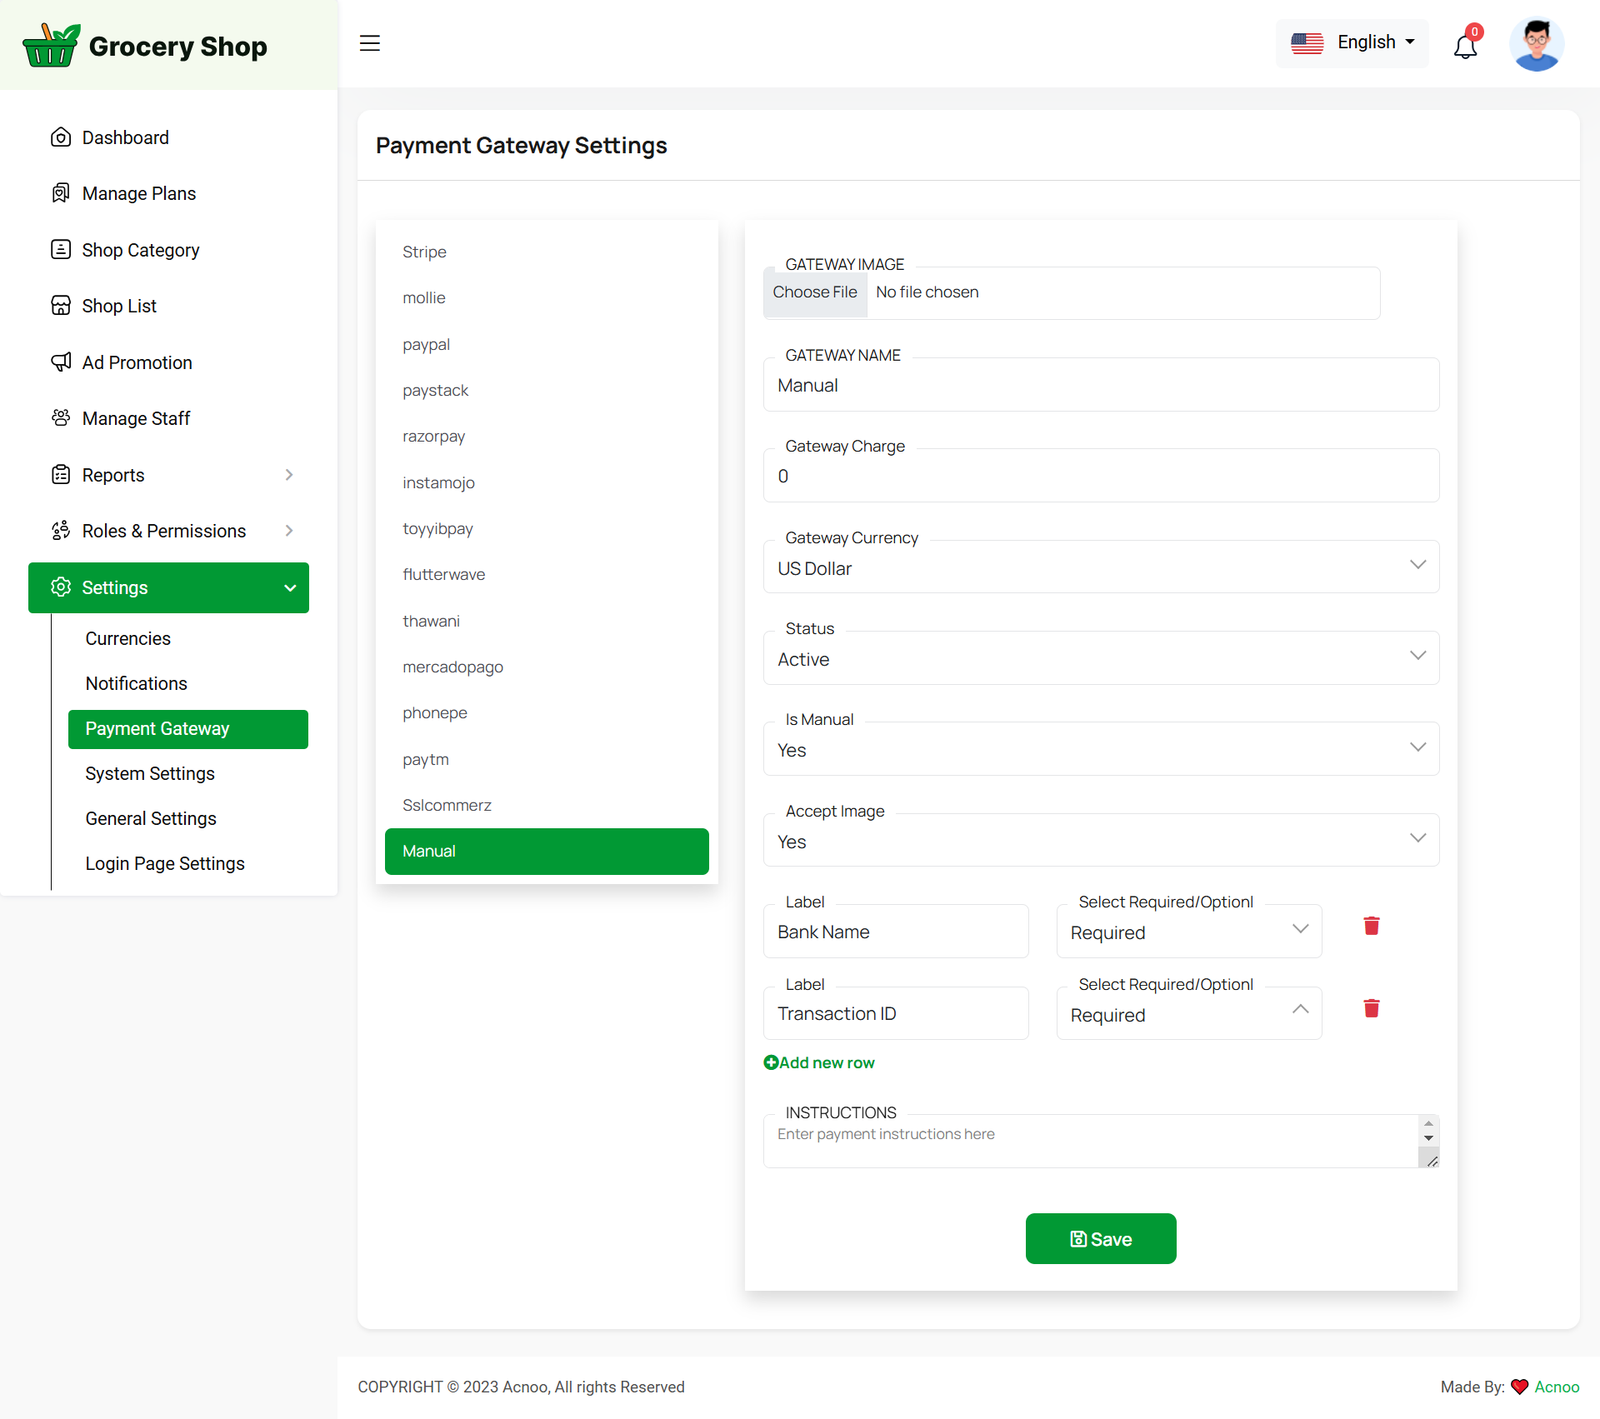Open the notifications bell

point(1465,46)
